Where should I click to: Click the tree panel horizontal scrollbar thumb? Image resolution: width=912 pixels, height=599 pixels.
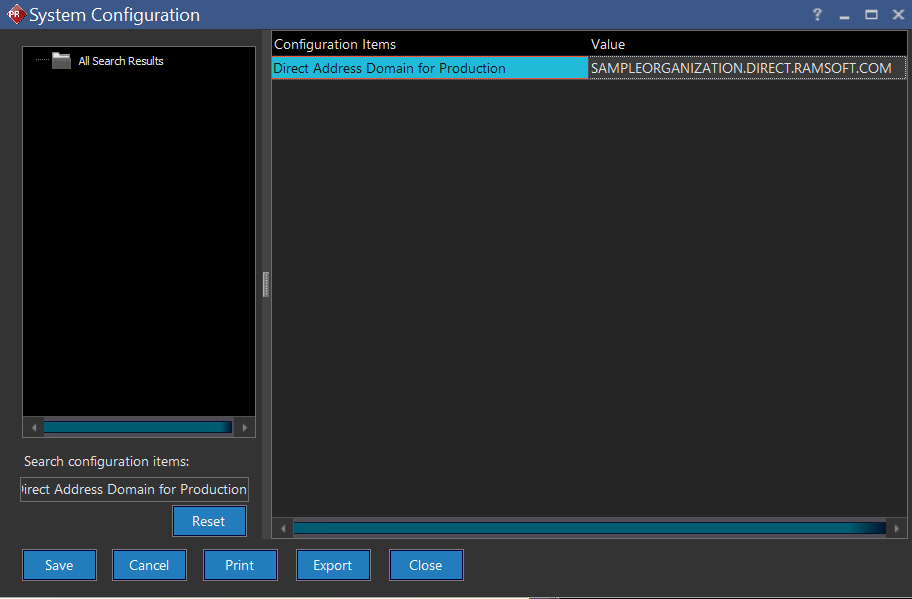coord(138,427)
